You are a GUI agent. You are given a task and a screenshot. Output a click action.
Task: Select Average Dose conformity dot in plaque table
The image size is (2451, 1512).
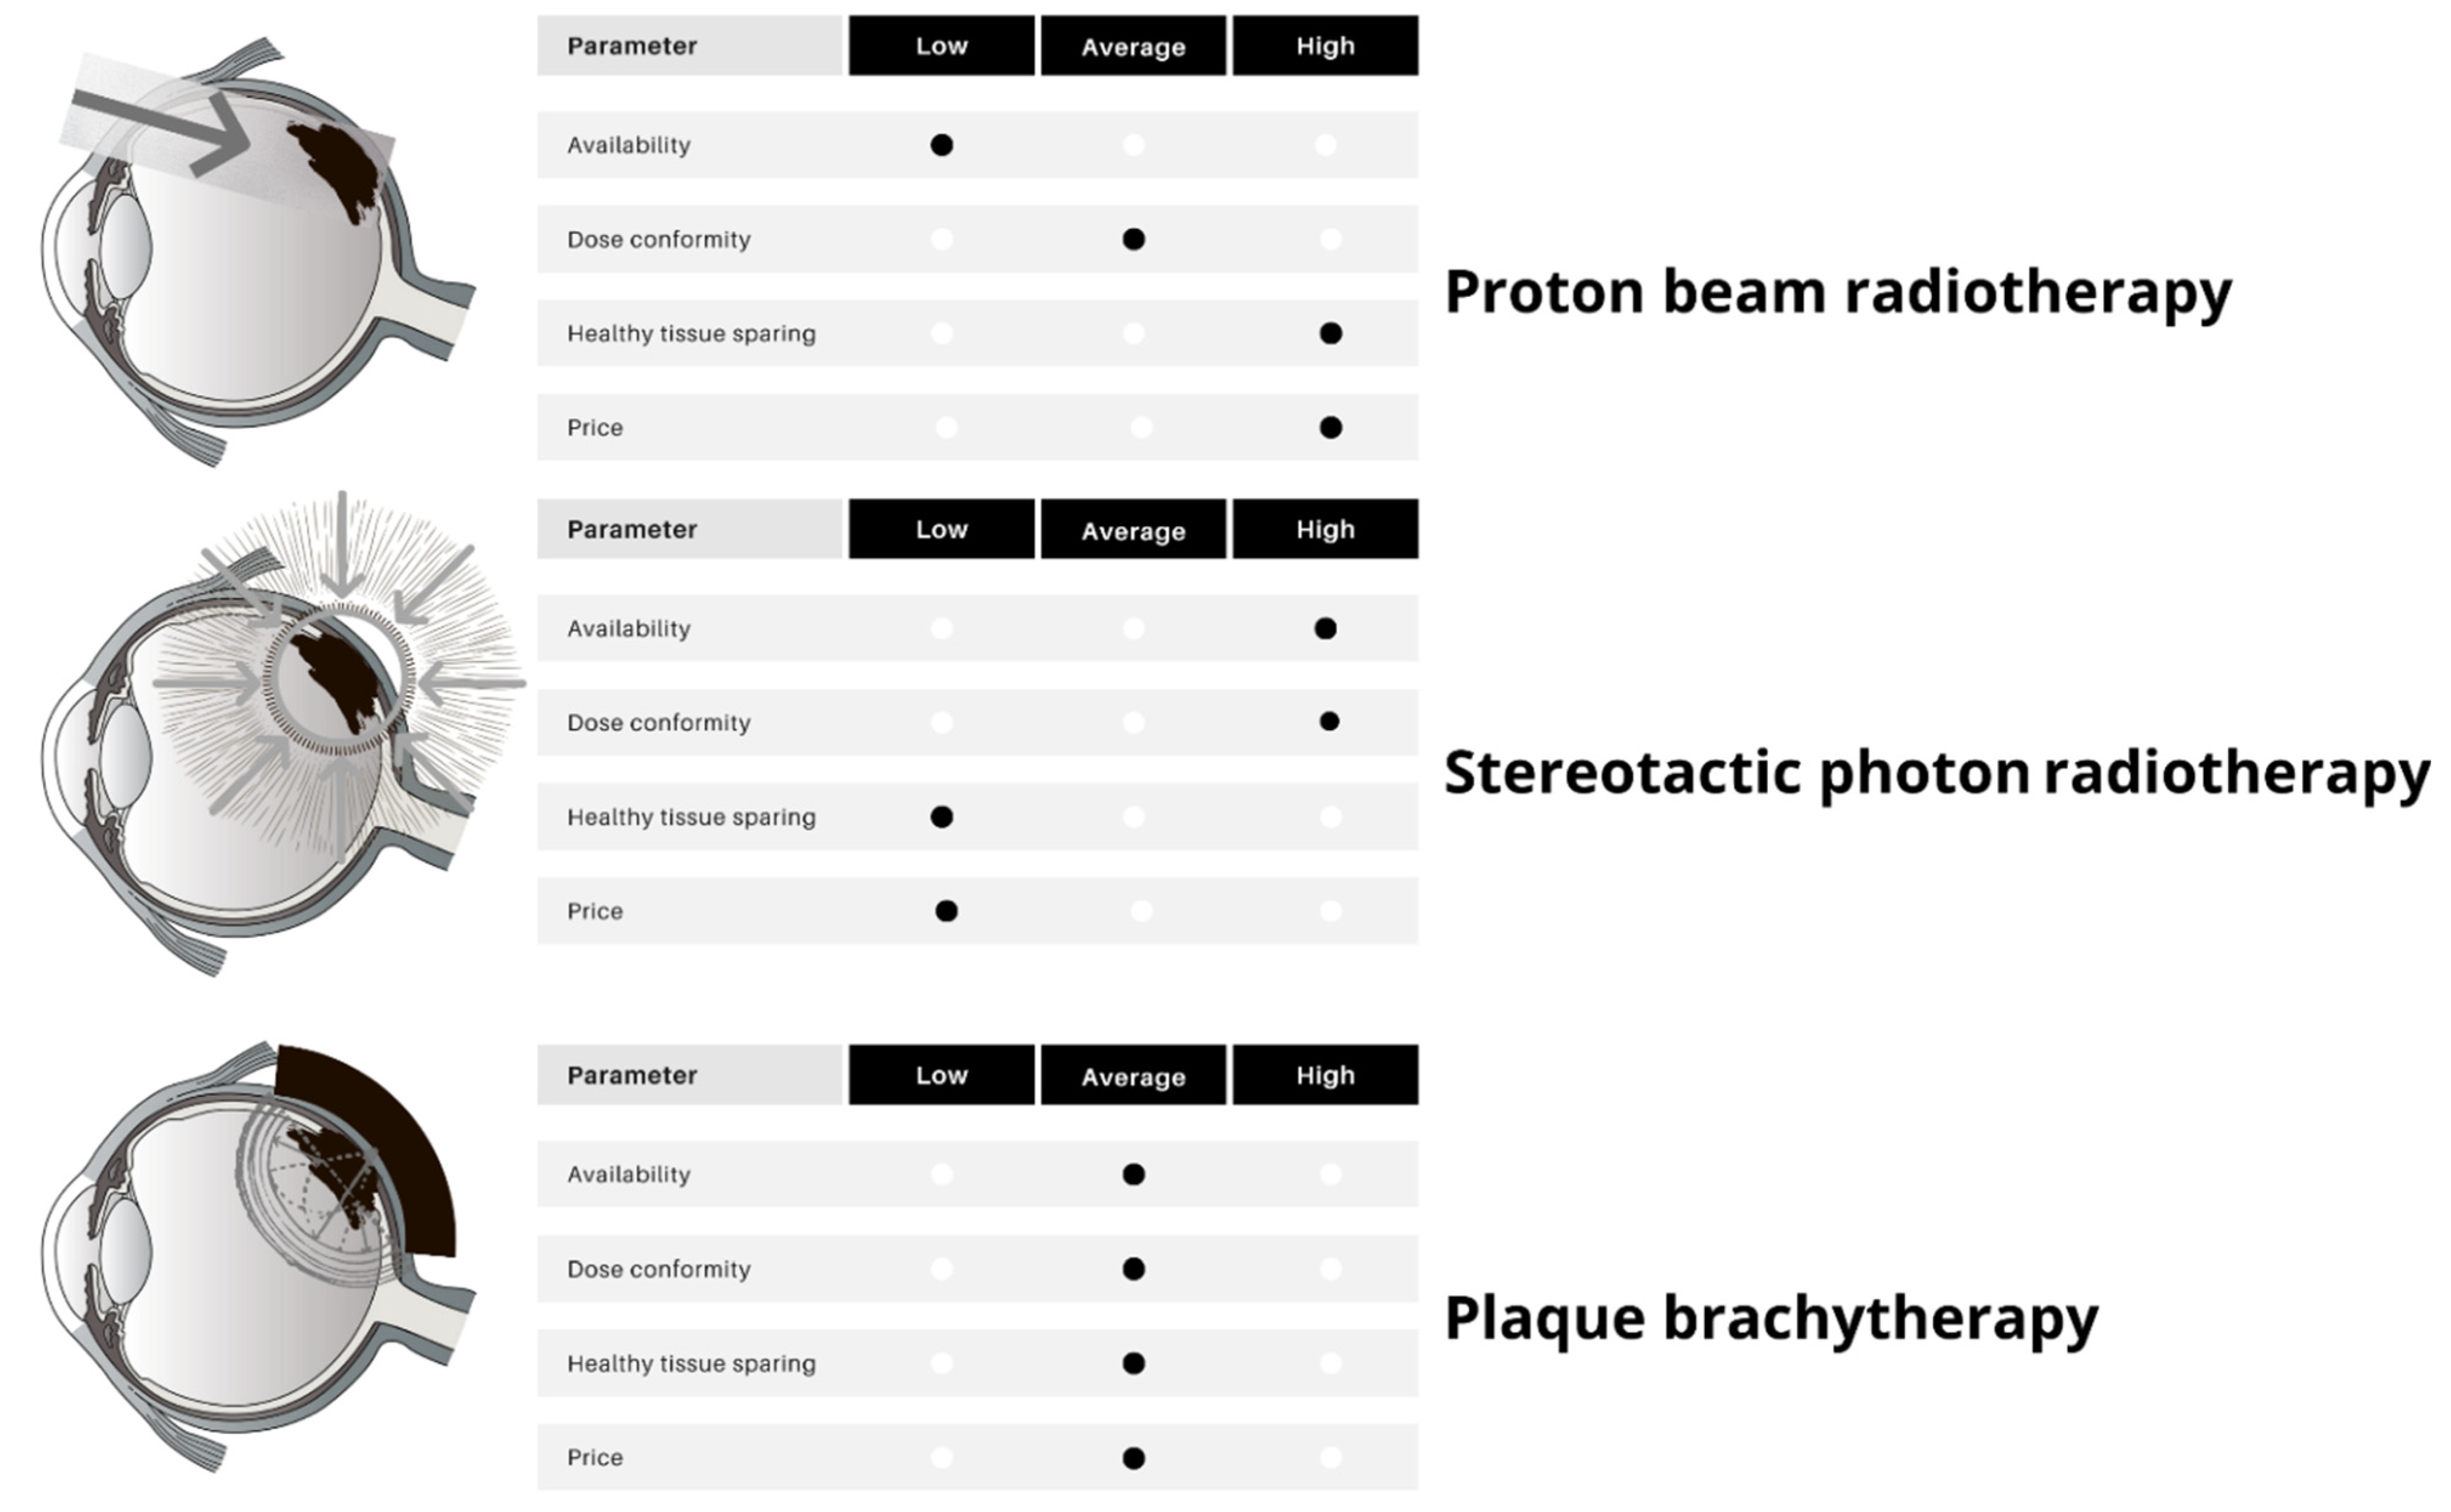pyautogui.click(x=1133, y=1269)
